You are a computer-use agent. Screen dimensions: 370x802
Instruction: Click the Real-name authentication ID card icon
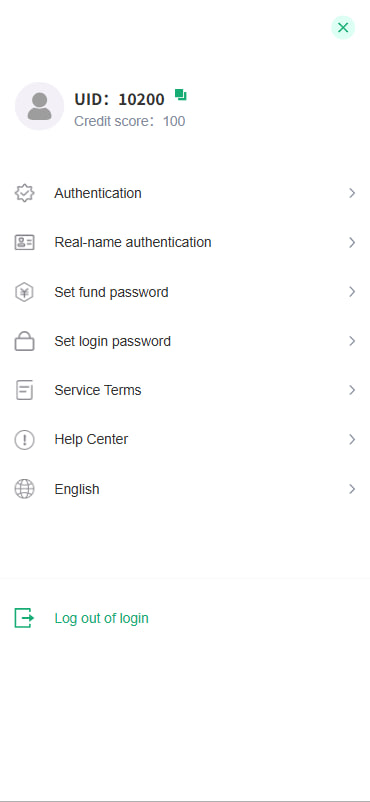[x=25, y=242]
